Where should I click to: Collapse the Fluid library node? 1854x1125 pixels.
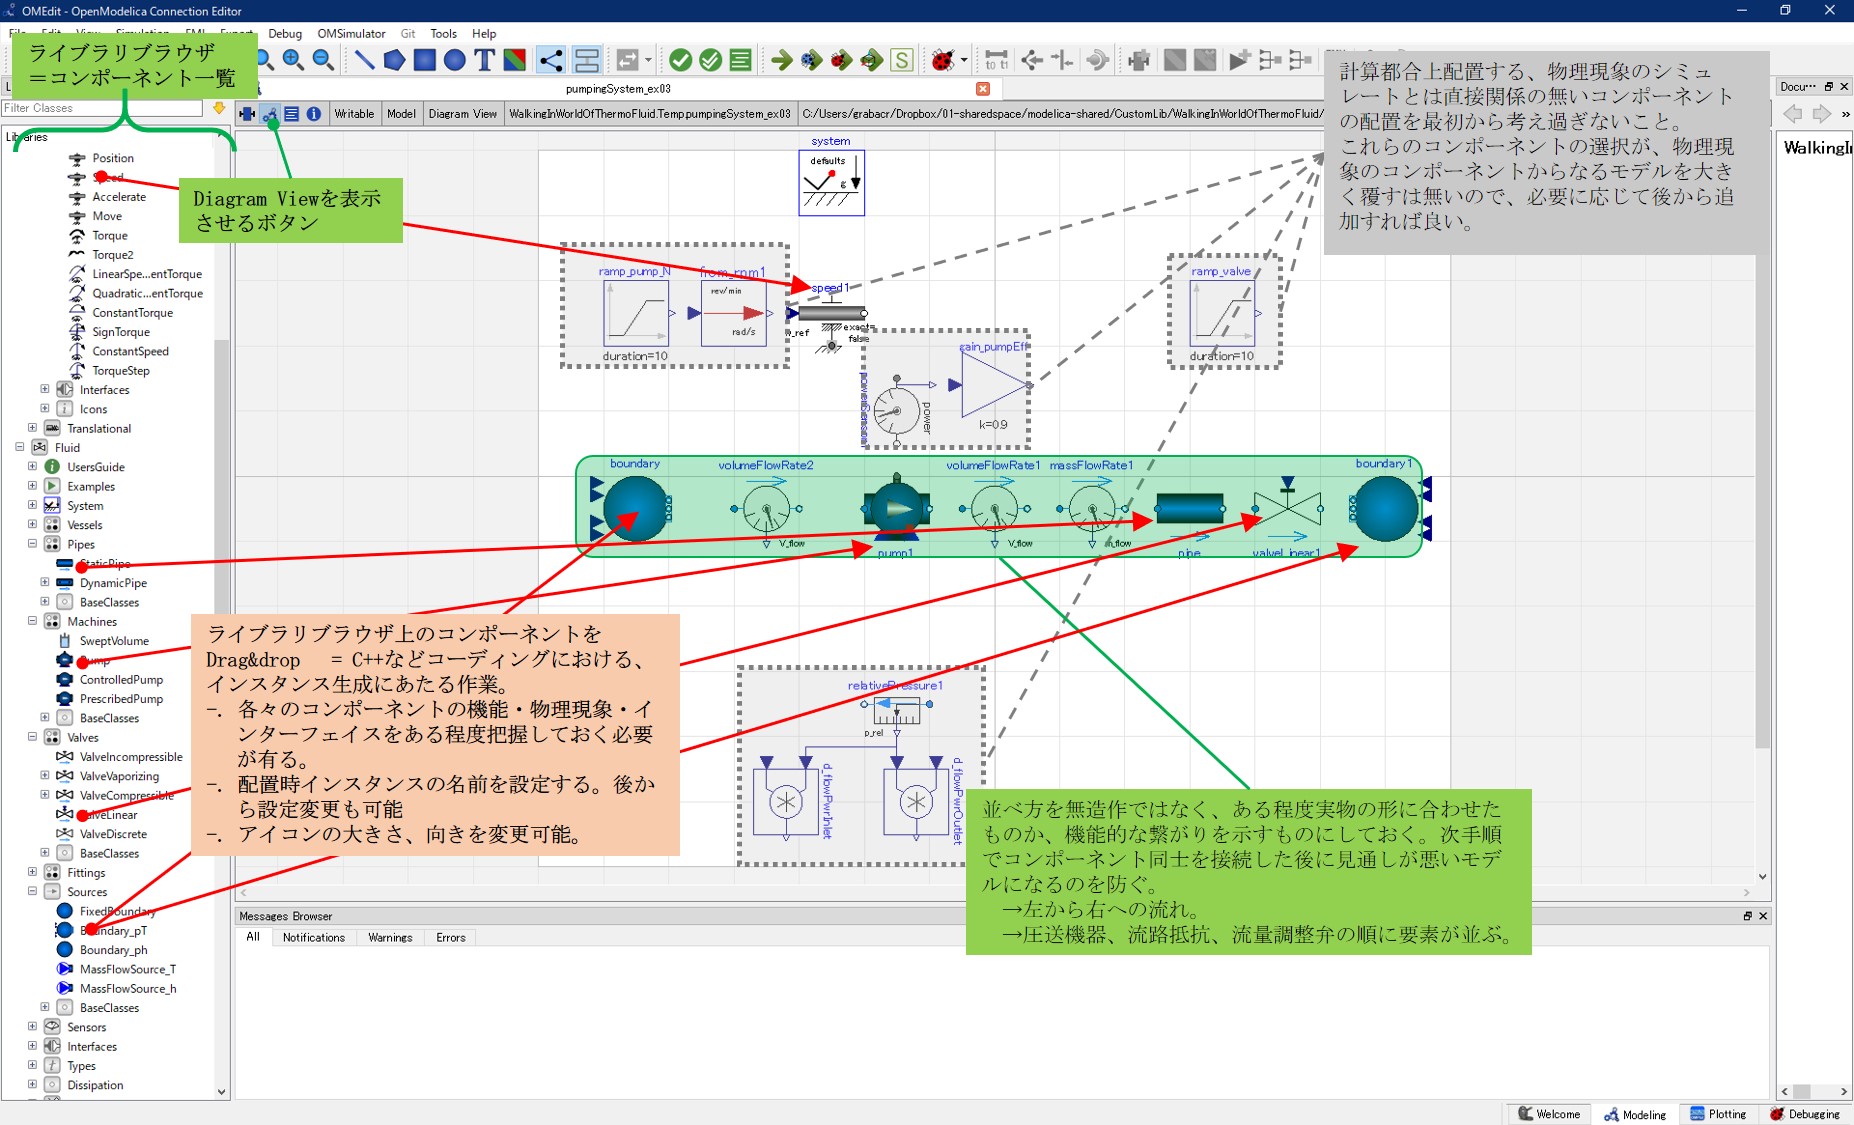[19, 447]
